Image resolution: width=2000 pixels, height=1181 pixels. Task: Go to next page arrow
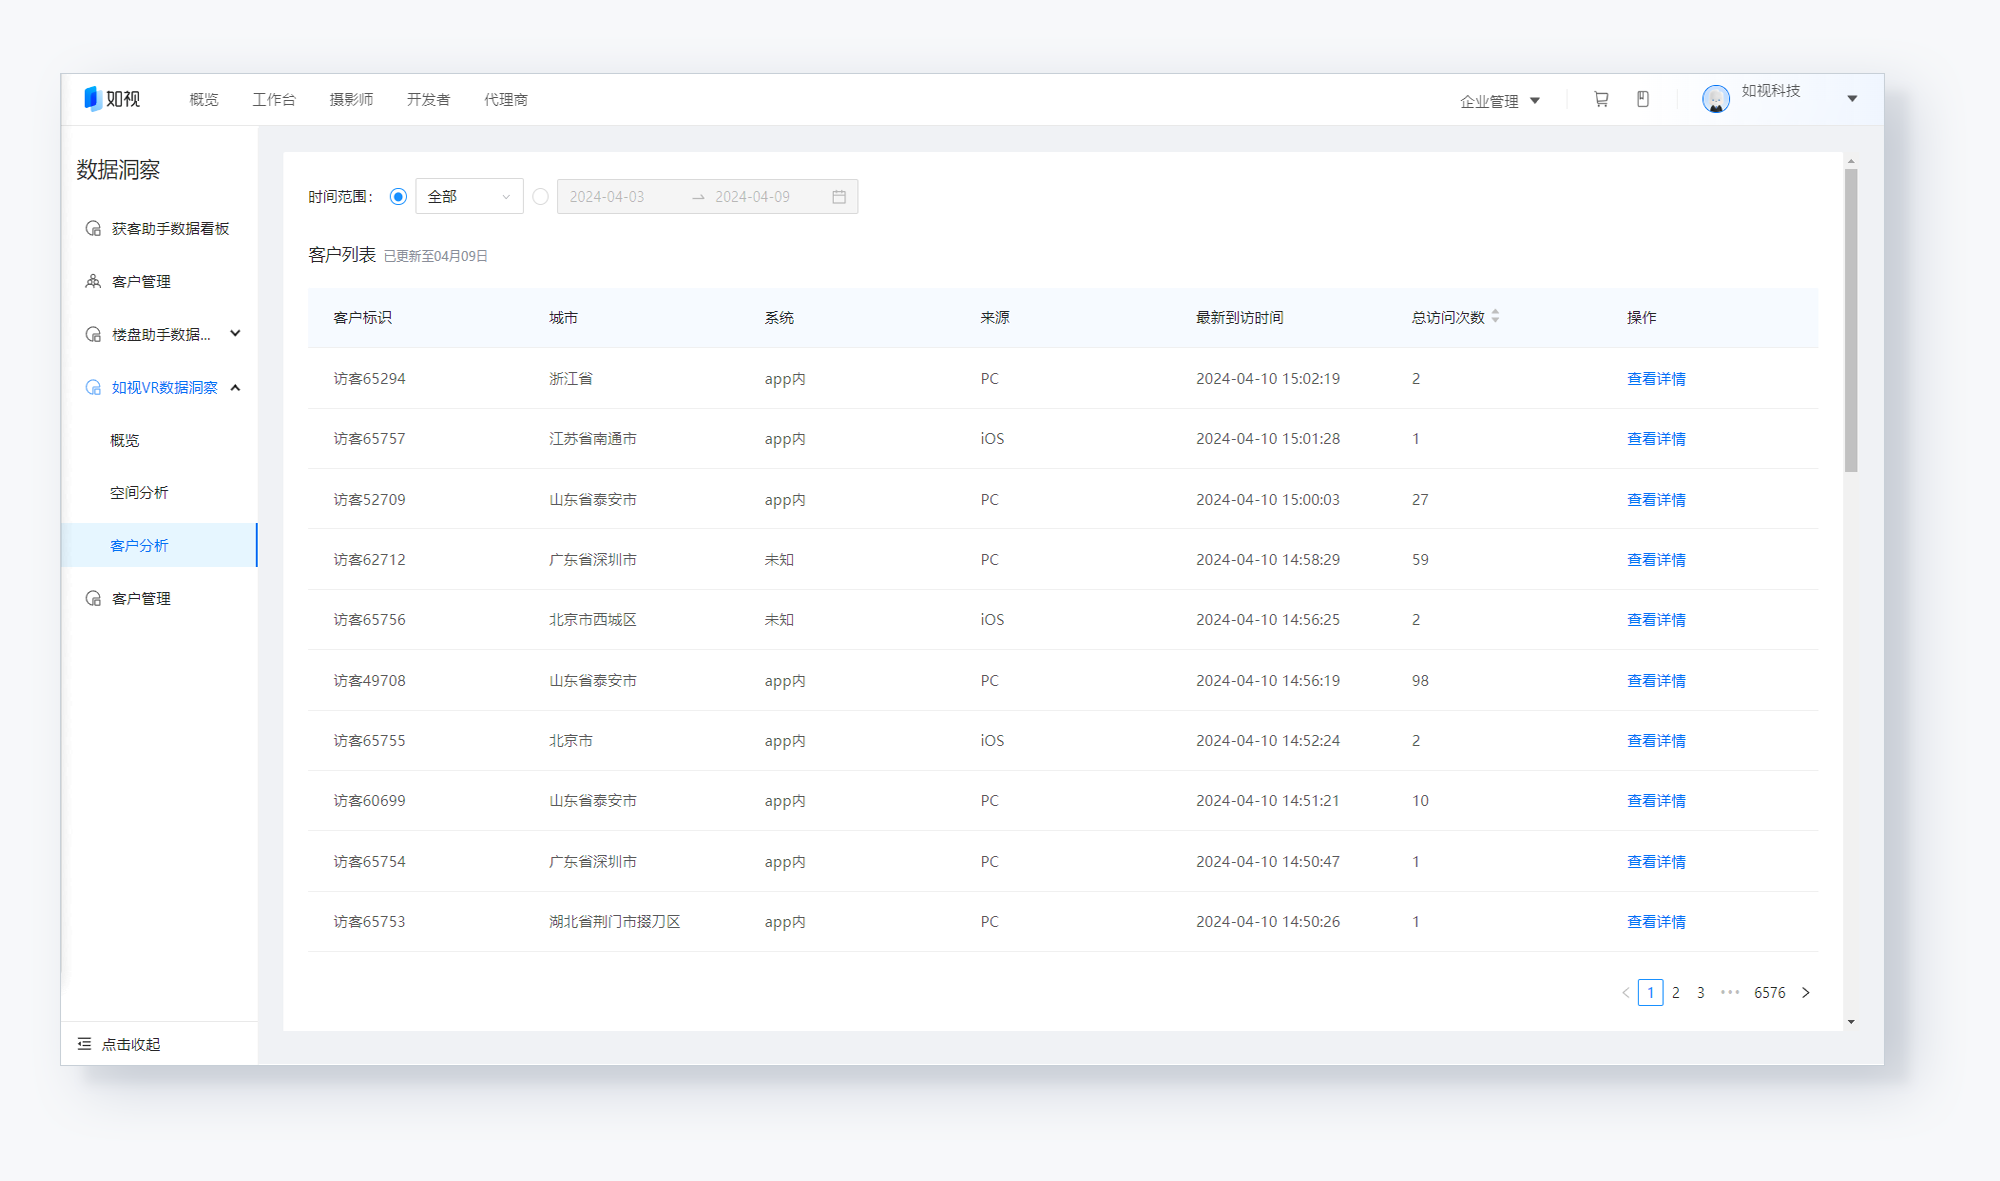coord(1806,993)
